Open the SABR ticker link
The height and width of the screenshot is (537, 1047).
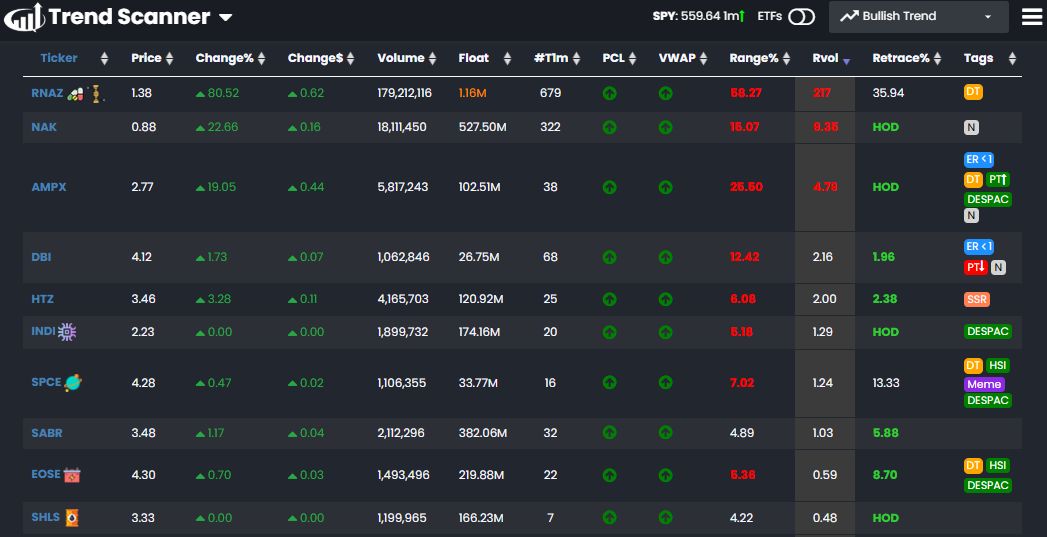pos(47,433)
